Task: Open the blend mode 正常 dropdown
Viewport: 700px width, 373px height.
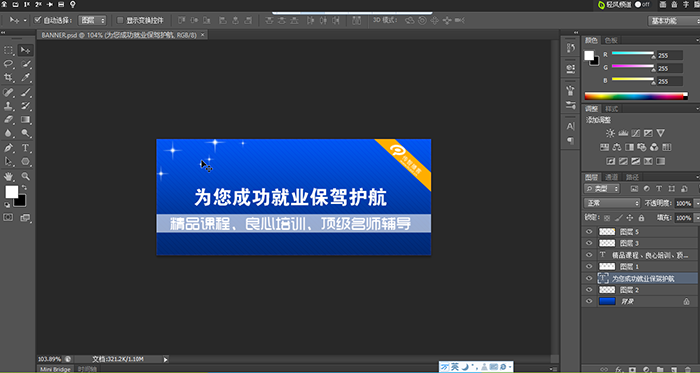Action: click(x=612, y=203)
